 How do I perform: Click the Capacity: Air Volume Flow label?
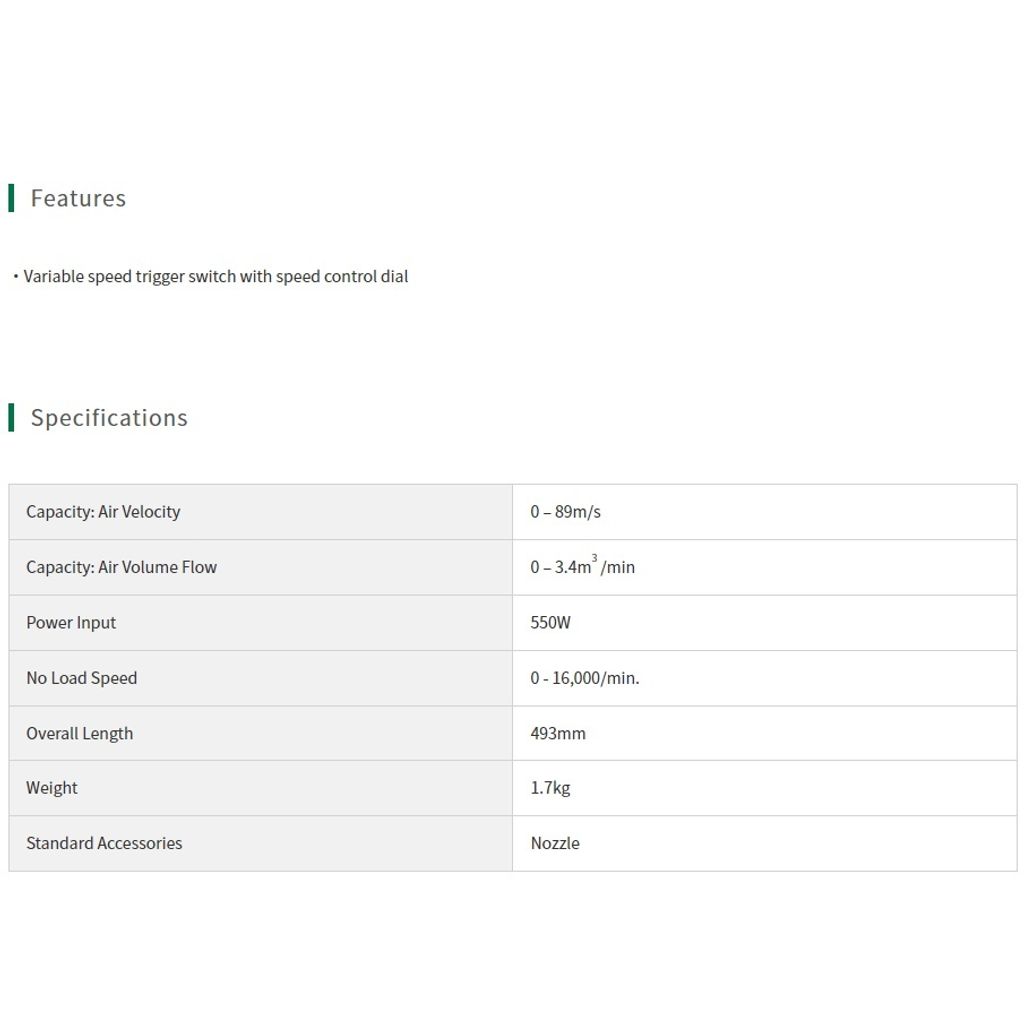121,567
